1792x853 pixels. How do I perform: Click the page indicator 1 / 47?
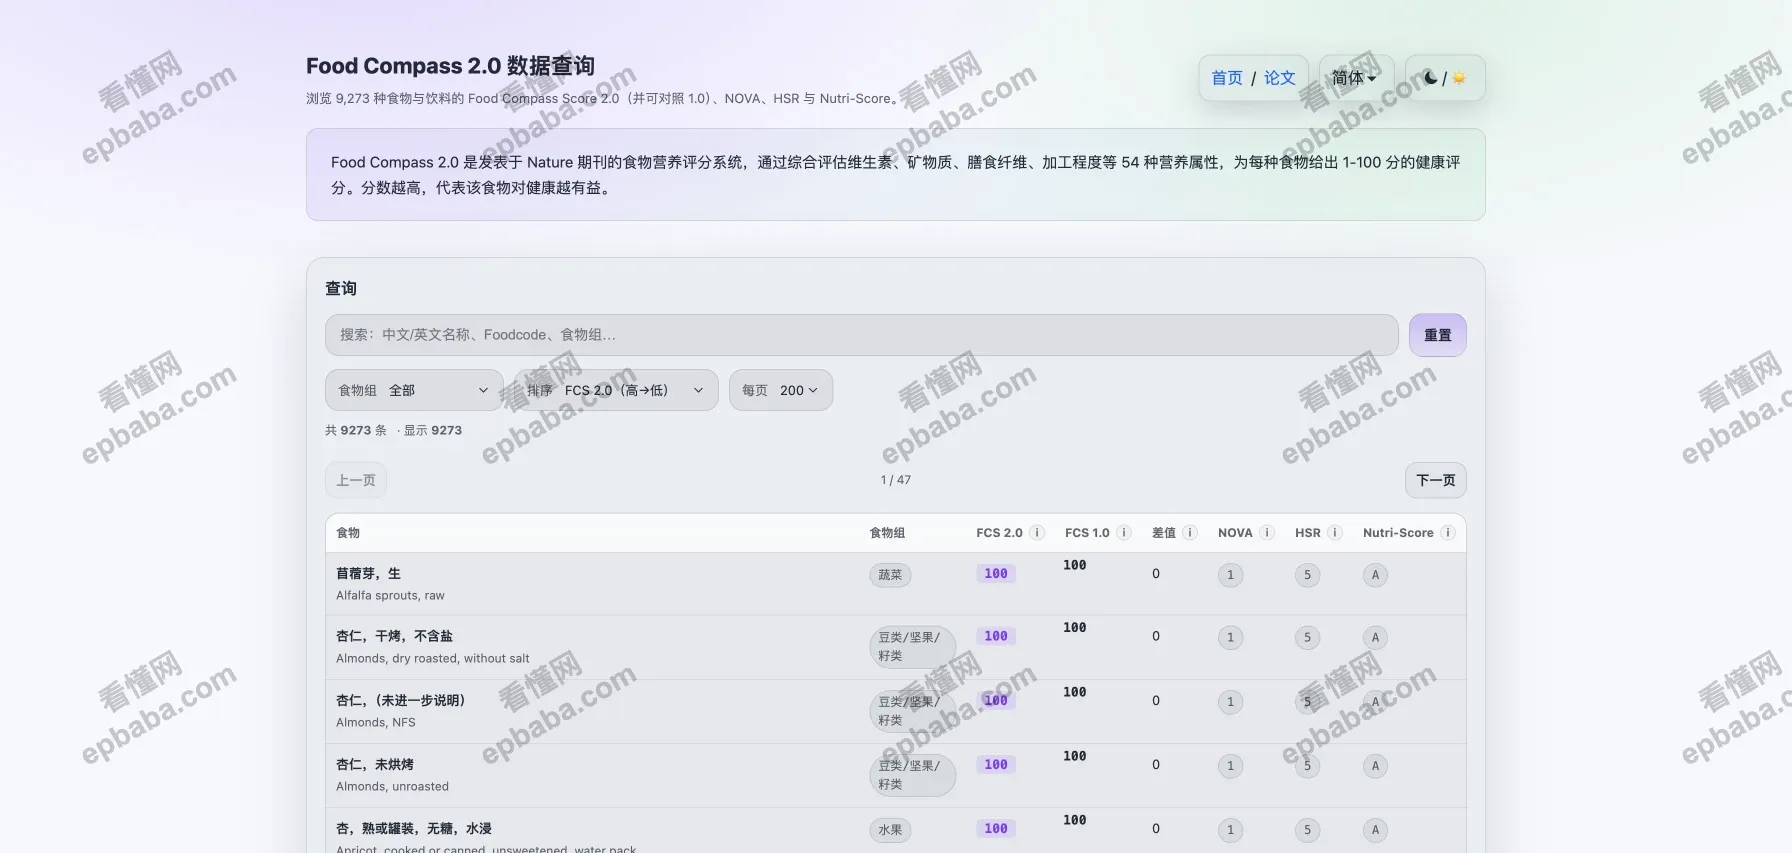(x=896, y=480)
